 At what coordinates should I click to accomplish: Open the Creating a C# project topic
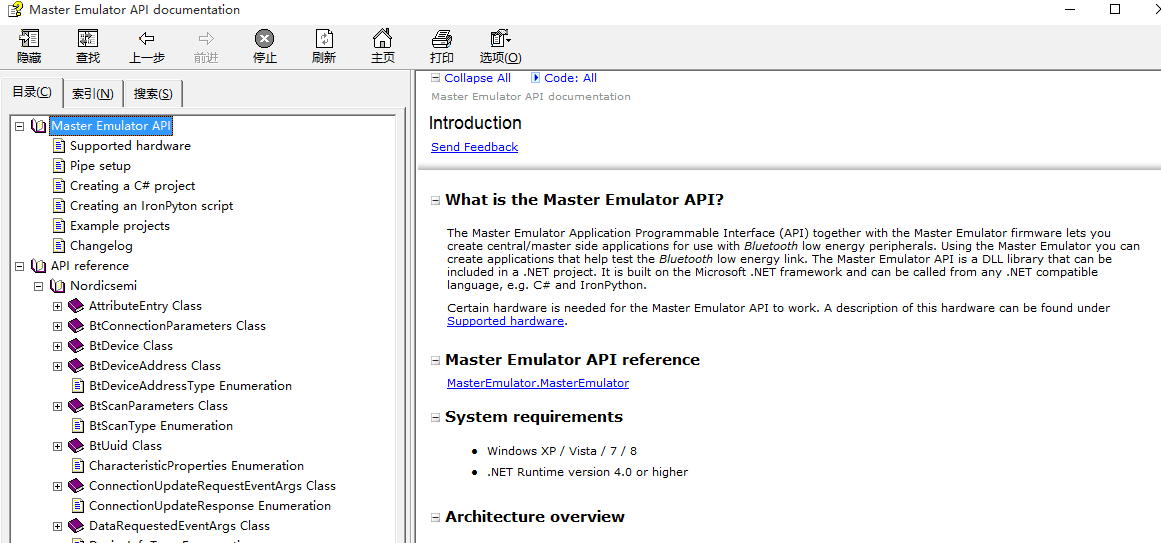133,186
